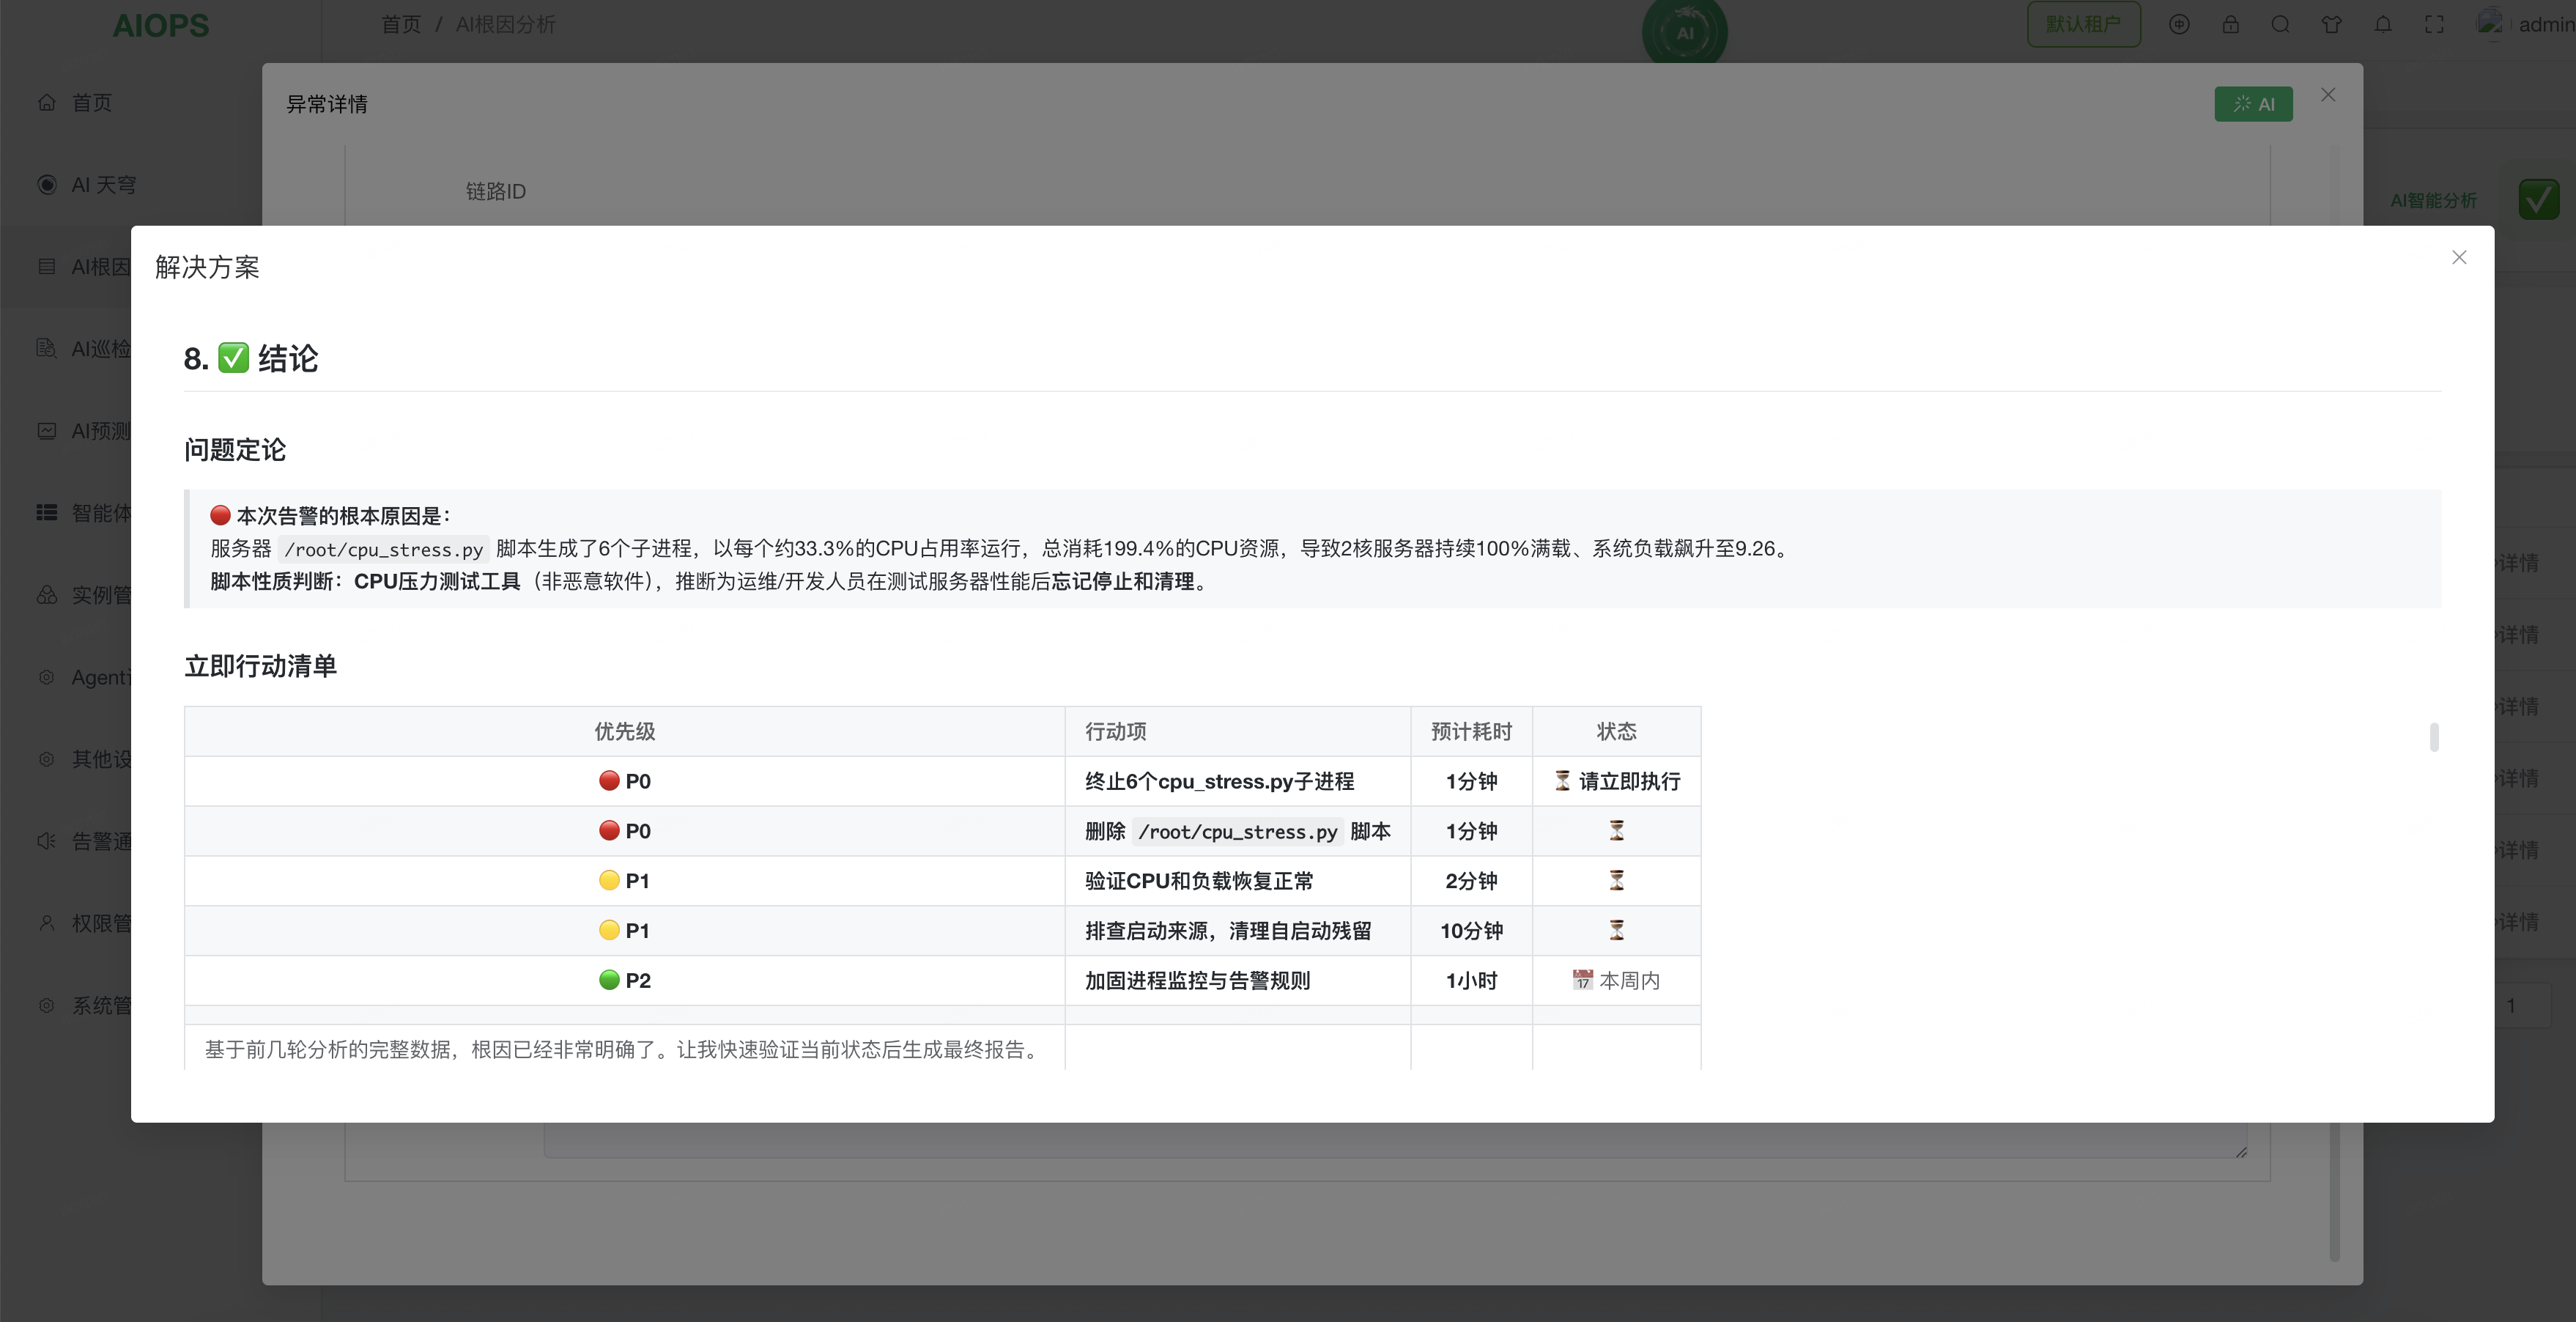Open the search icon in top bar

click(x=2280, y=25)
